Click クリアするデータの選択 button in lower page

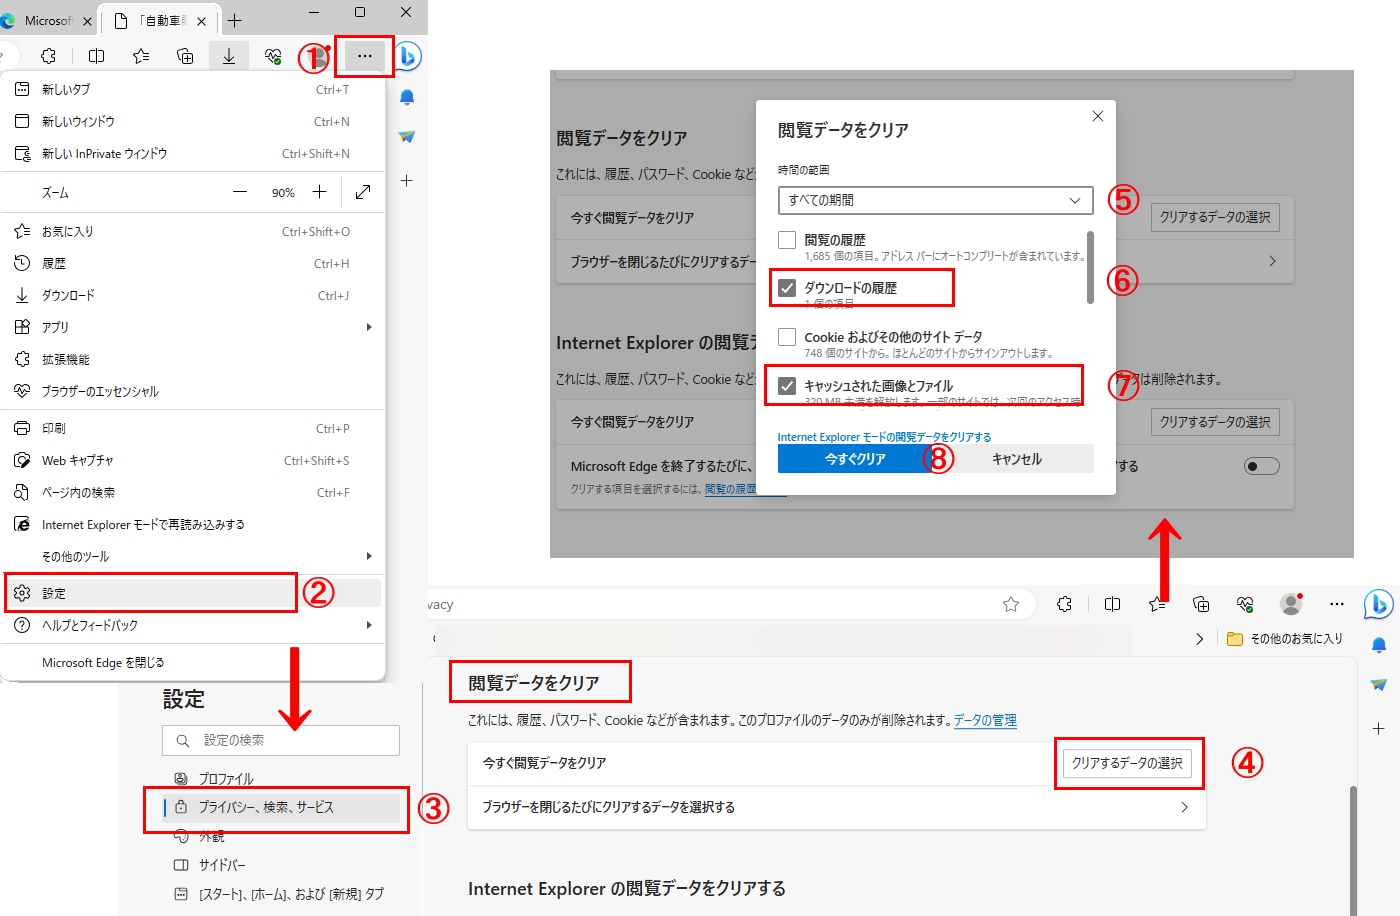pos(1127,763)
